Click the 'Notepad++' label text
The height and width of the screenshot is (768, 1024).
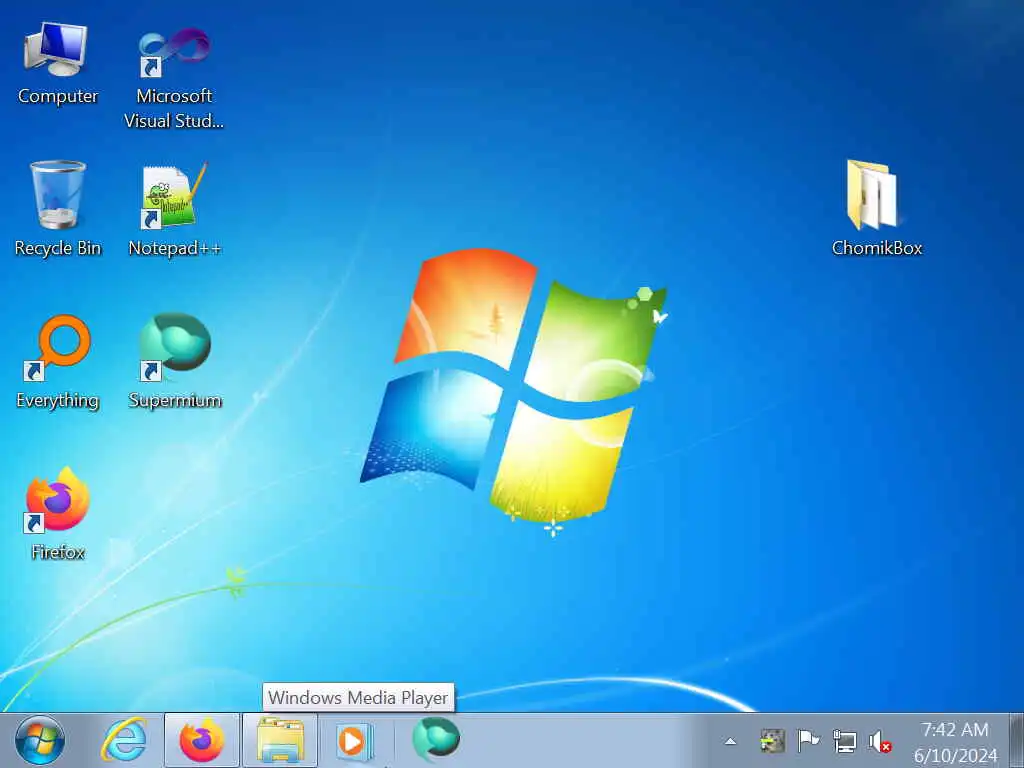click(x=175, y=248)
